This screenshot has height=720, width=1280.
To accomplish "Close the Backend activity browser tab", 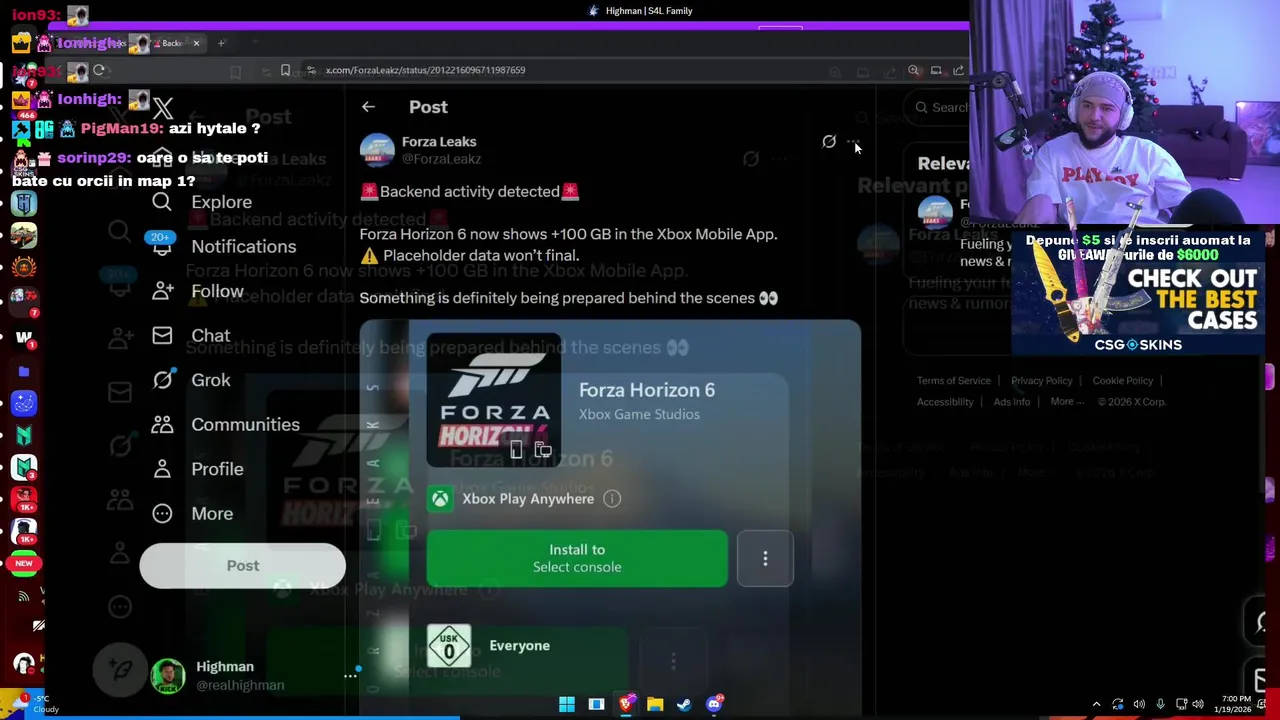I will 196,43.
